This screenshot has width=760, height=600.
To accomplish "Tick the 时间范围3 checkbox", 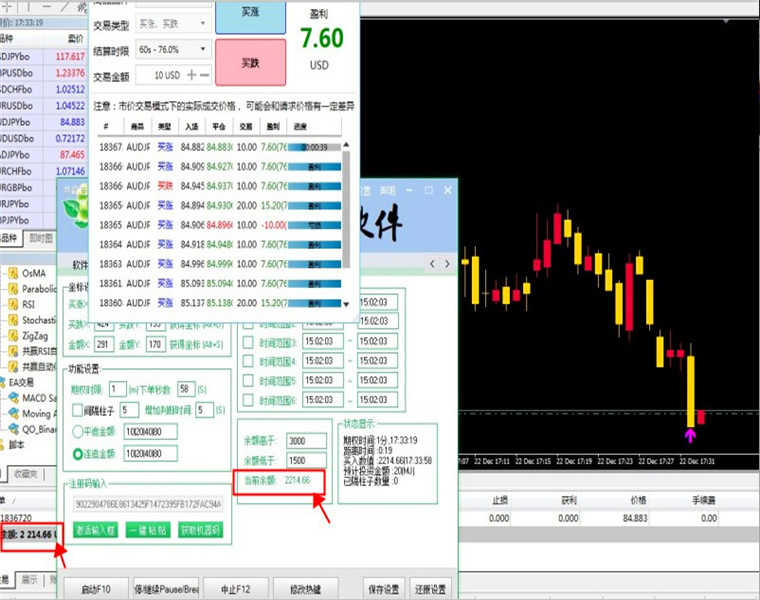I will pos(248,343).
